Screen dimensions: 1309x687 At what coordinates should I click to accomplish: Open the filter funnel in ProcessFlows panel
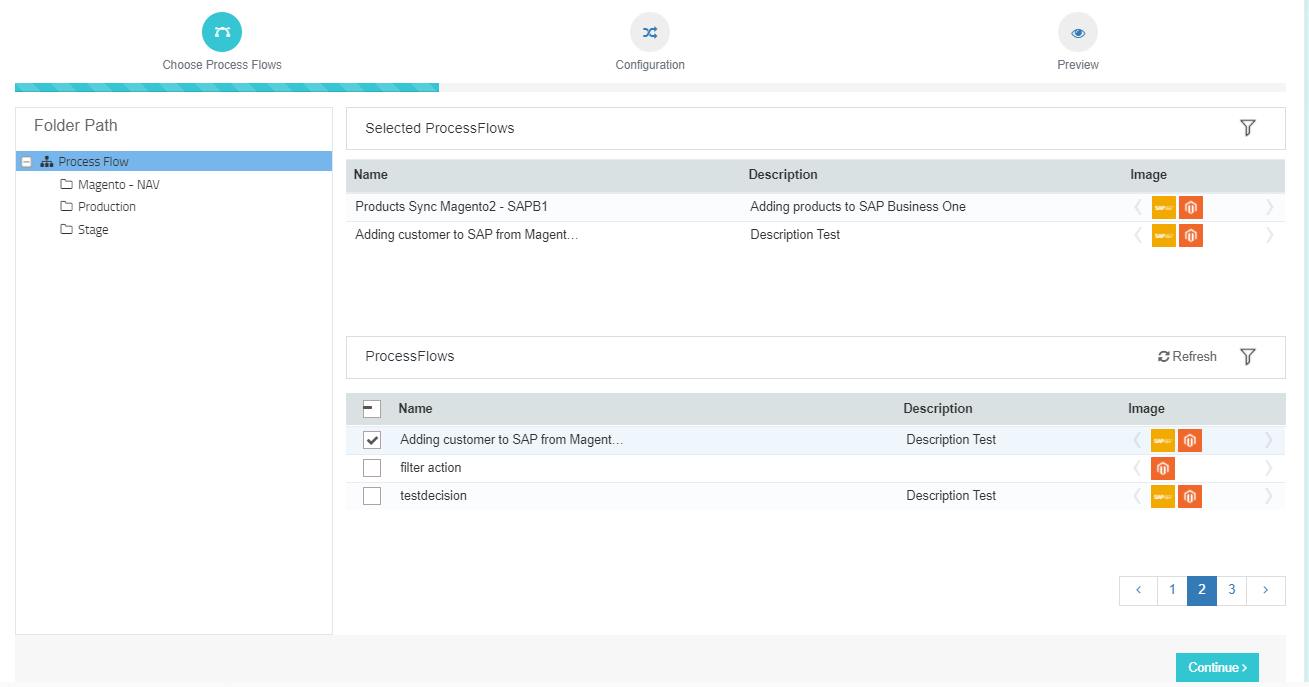point(1247,356)
